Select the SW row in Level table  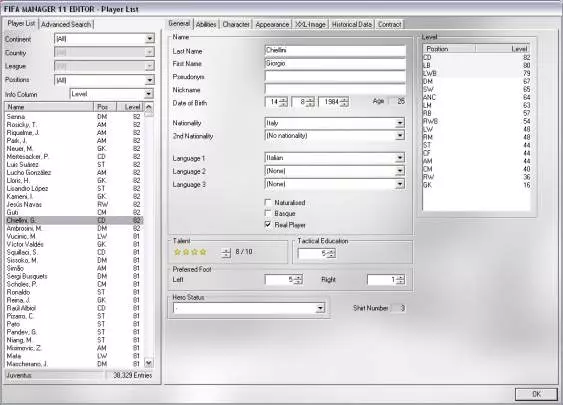pos(476,89)
